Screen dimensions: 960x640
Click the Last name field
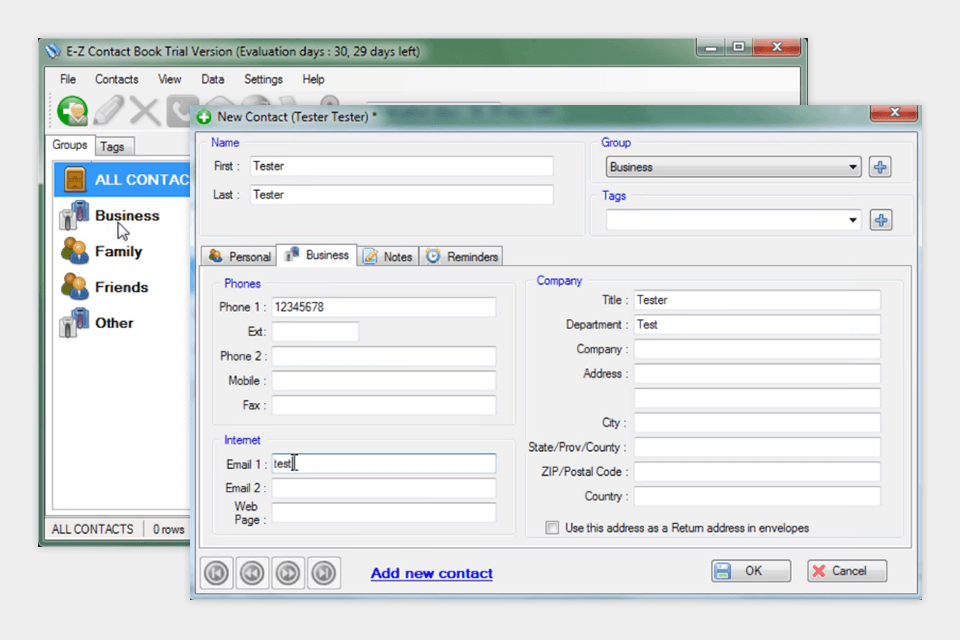tap(402, 195)
